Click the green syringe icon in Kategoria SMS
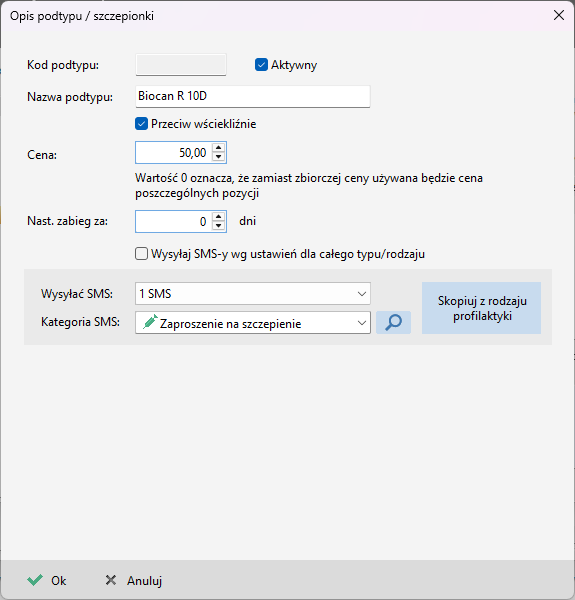This screenshot has width=575, height=600. click(x=150, y=322)
